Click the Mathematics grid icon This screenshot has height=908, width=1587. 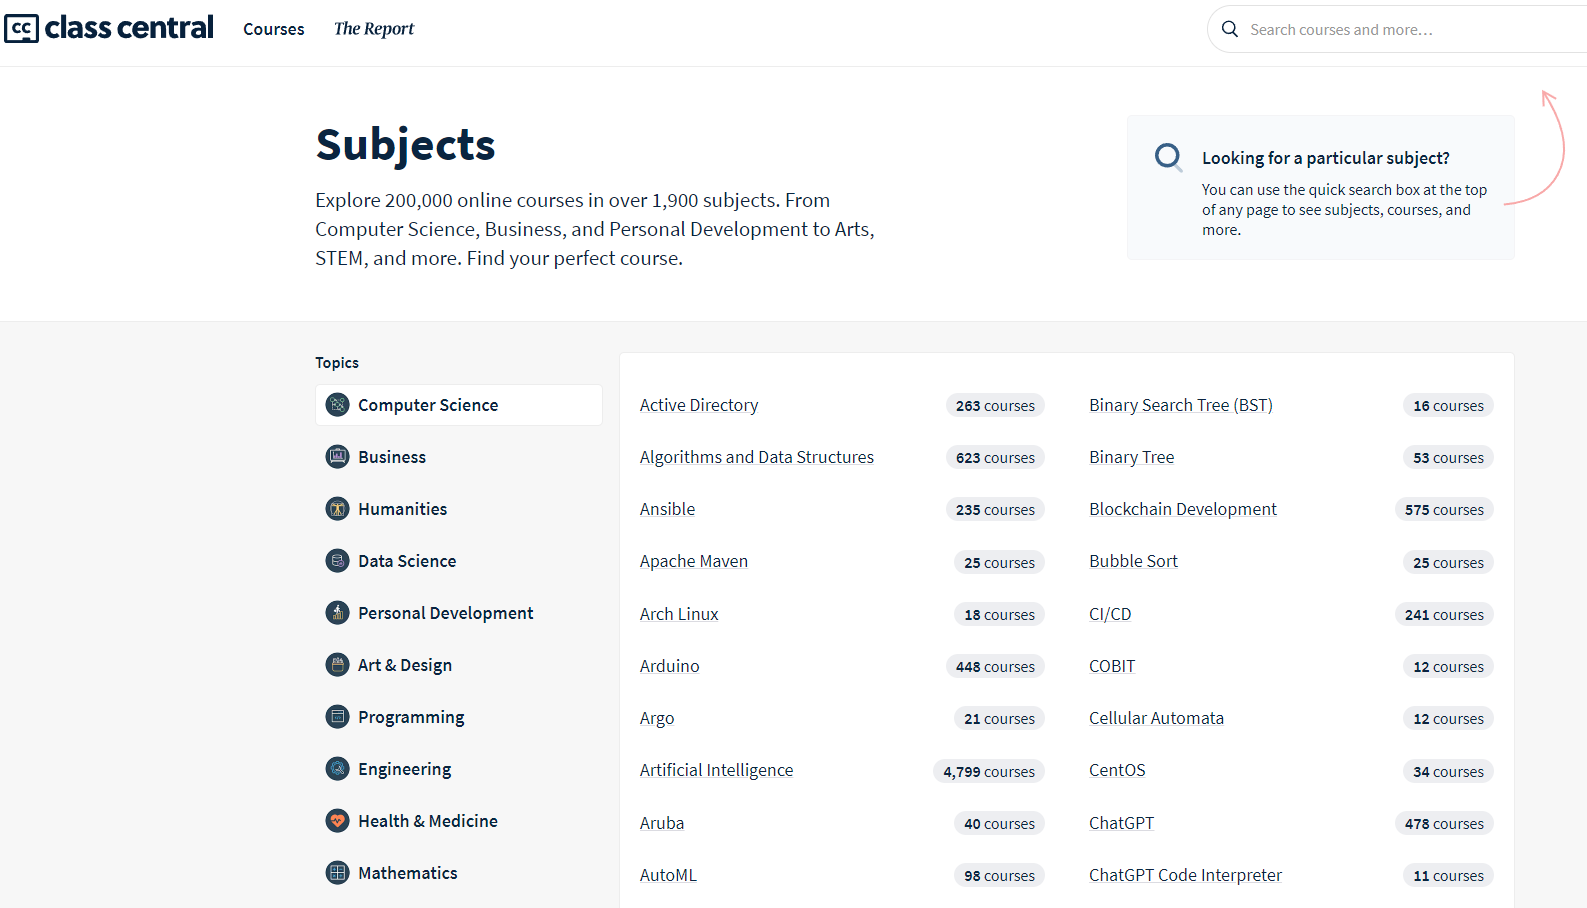tap(338, 873)
